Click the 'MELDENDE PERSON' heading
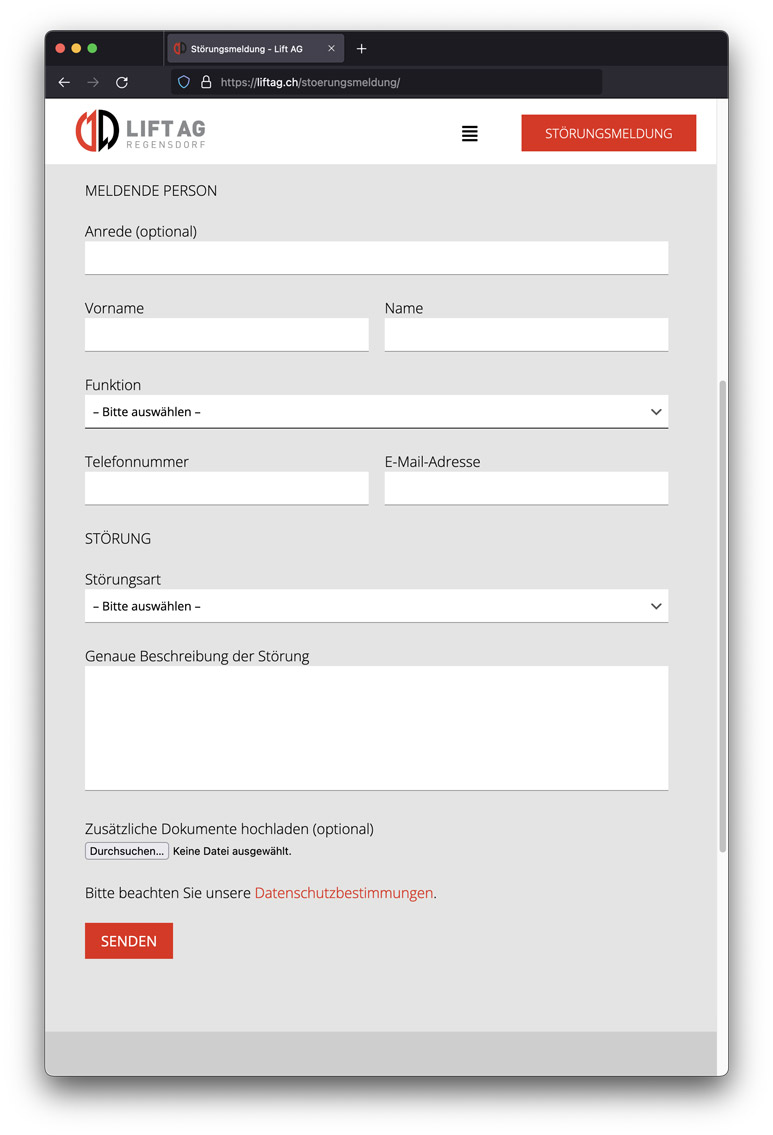Image resolution: width=773 pixels, height=1135 pixels. 151,191
